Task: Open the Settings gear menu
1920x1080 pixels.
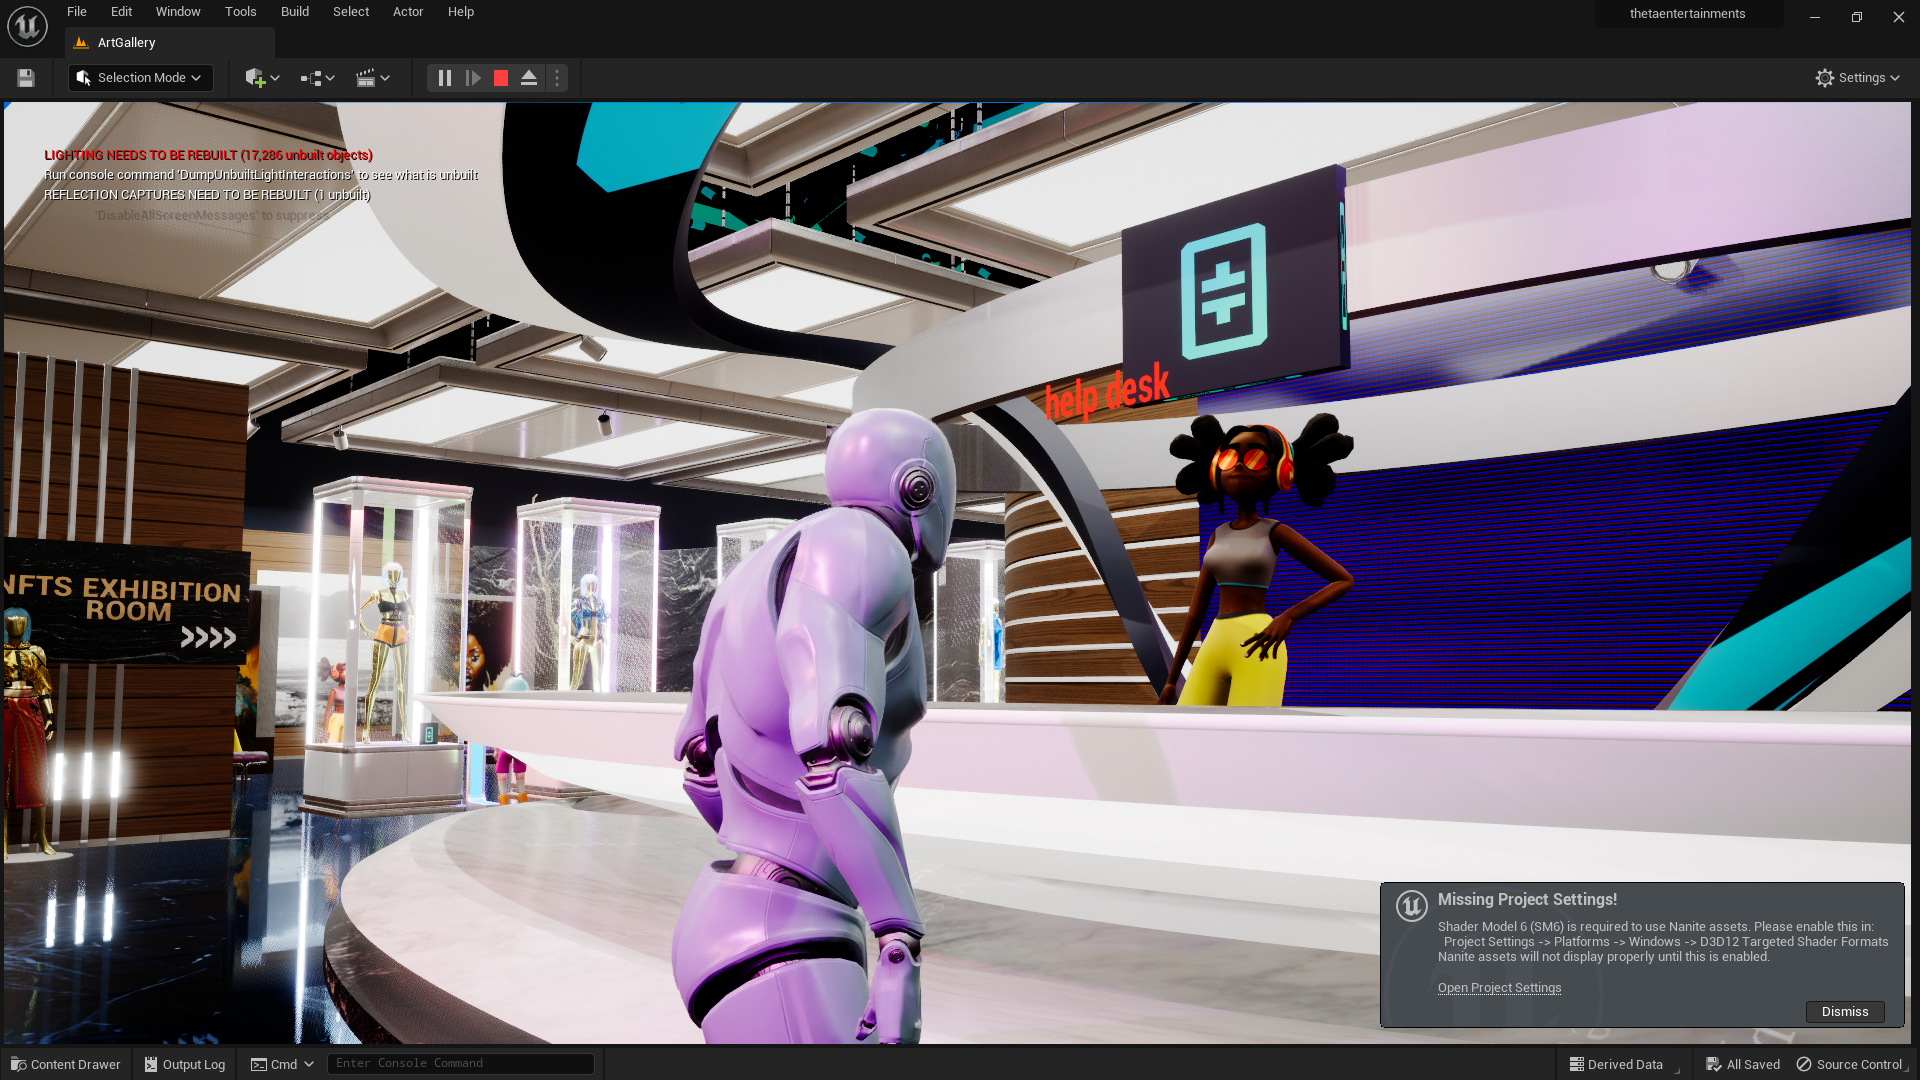Action: point(1857,78)
